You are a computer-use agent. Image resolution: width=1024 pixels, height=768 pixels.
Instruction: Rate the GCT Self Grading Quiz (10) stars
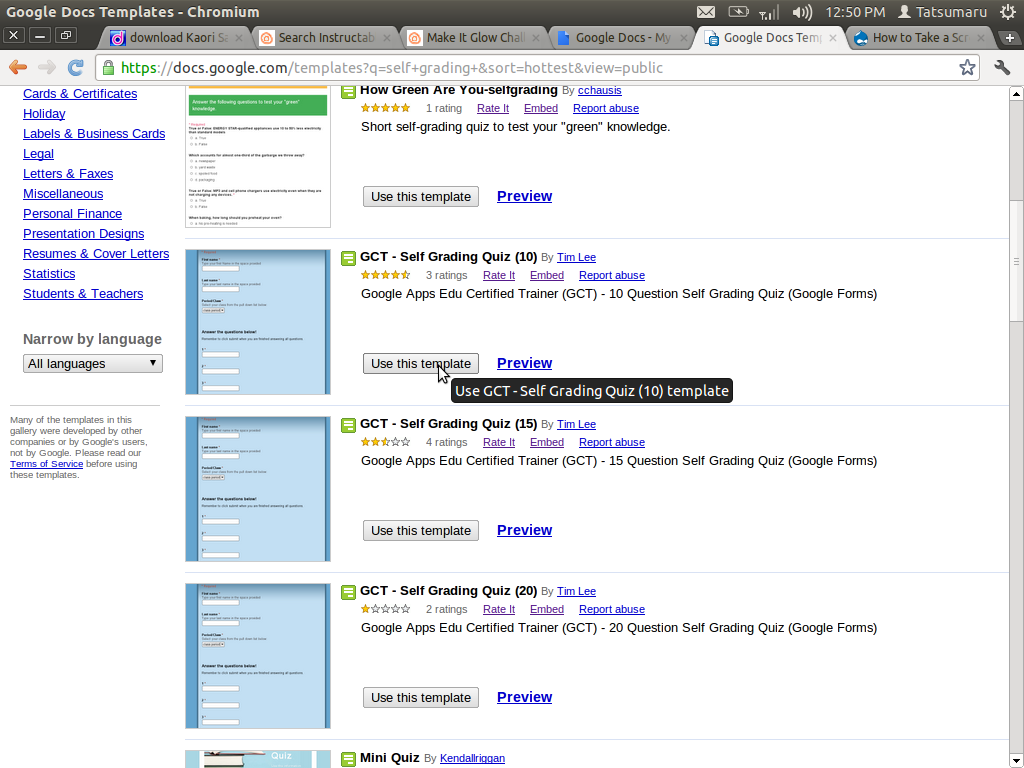click(x=385, y=275)
